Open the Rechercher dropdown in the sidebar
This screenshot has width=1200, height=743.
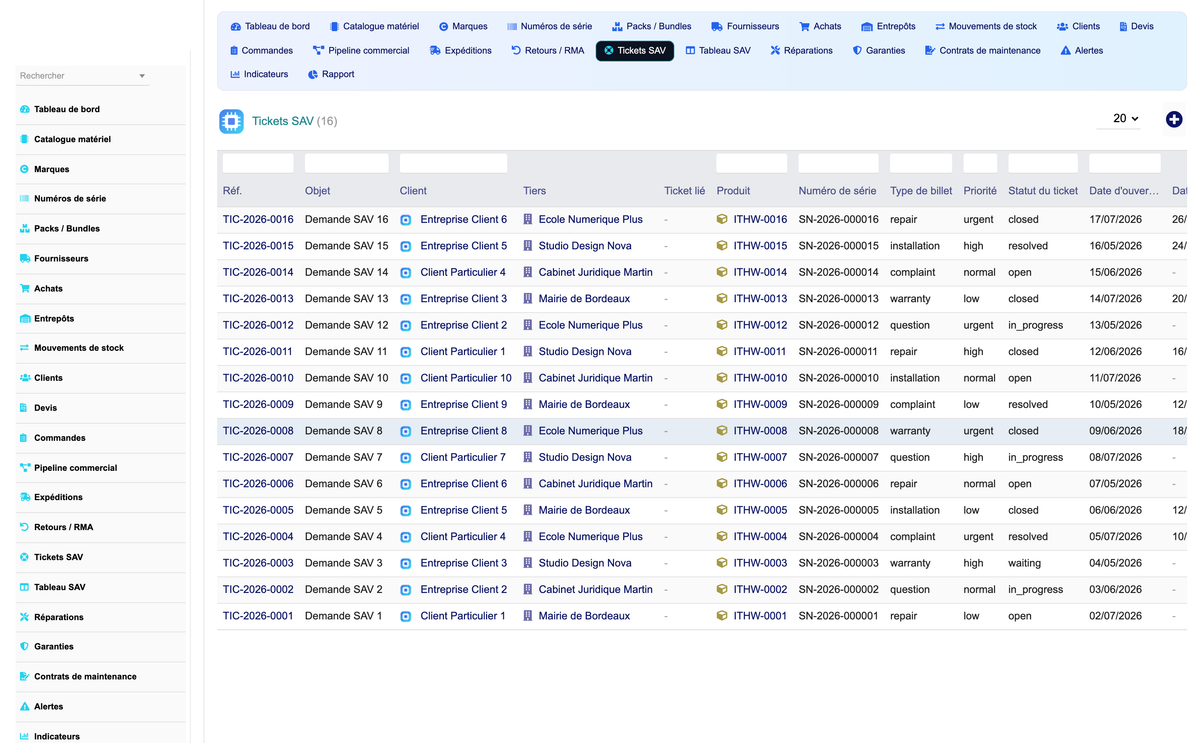(x=83, y=76)
